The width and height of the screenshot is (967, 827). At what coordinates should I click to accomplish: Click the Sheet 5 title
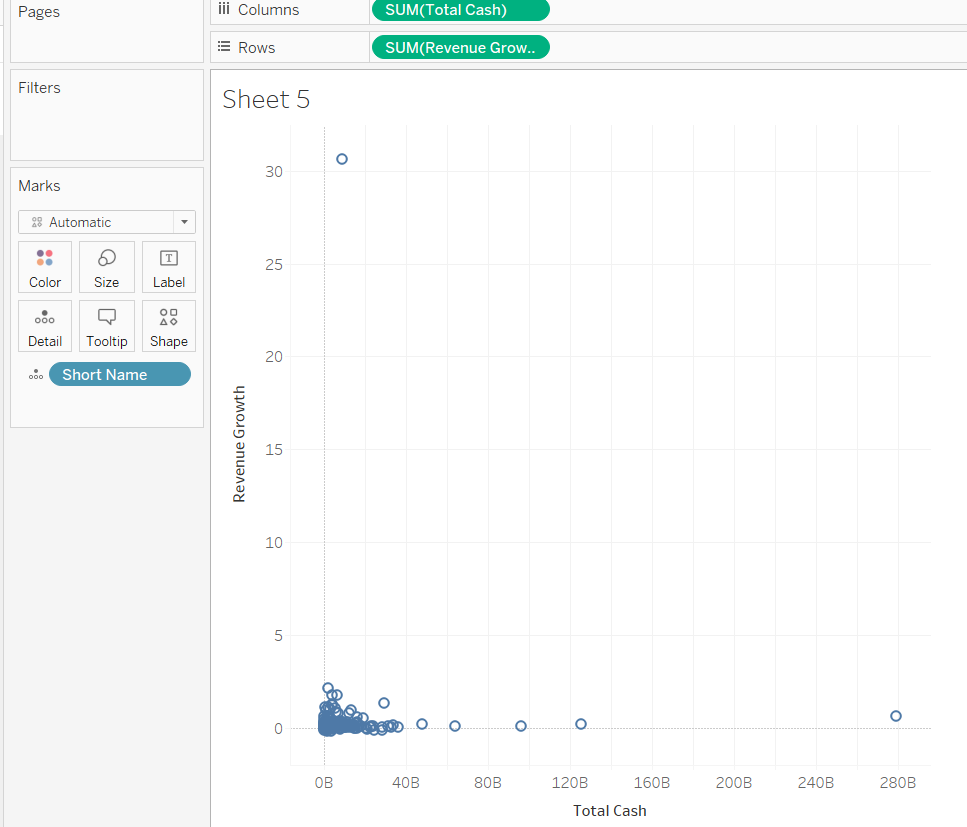tap(266, 99)
